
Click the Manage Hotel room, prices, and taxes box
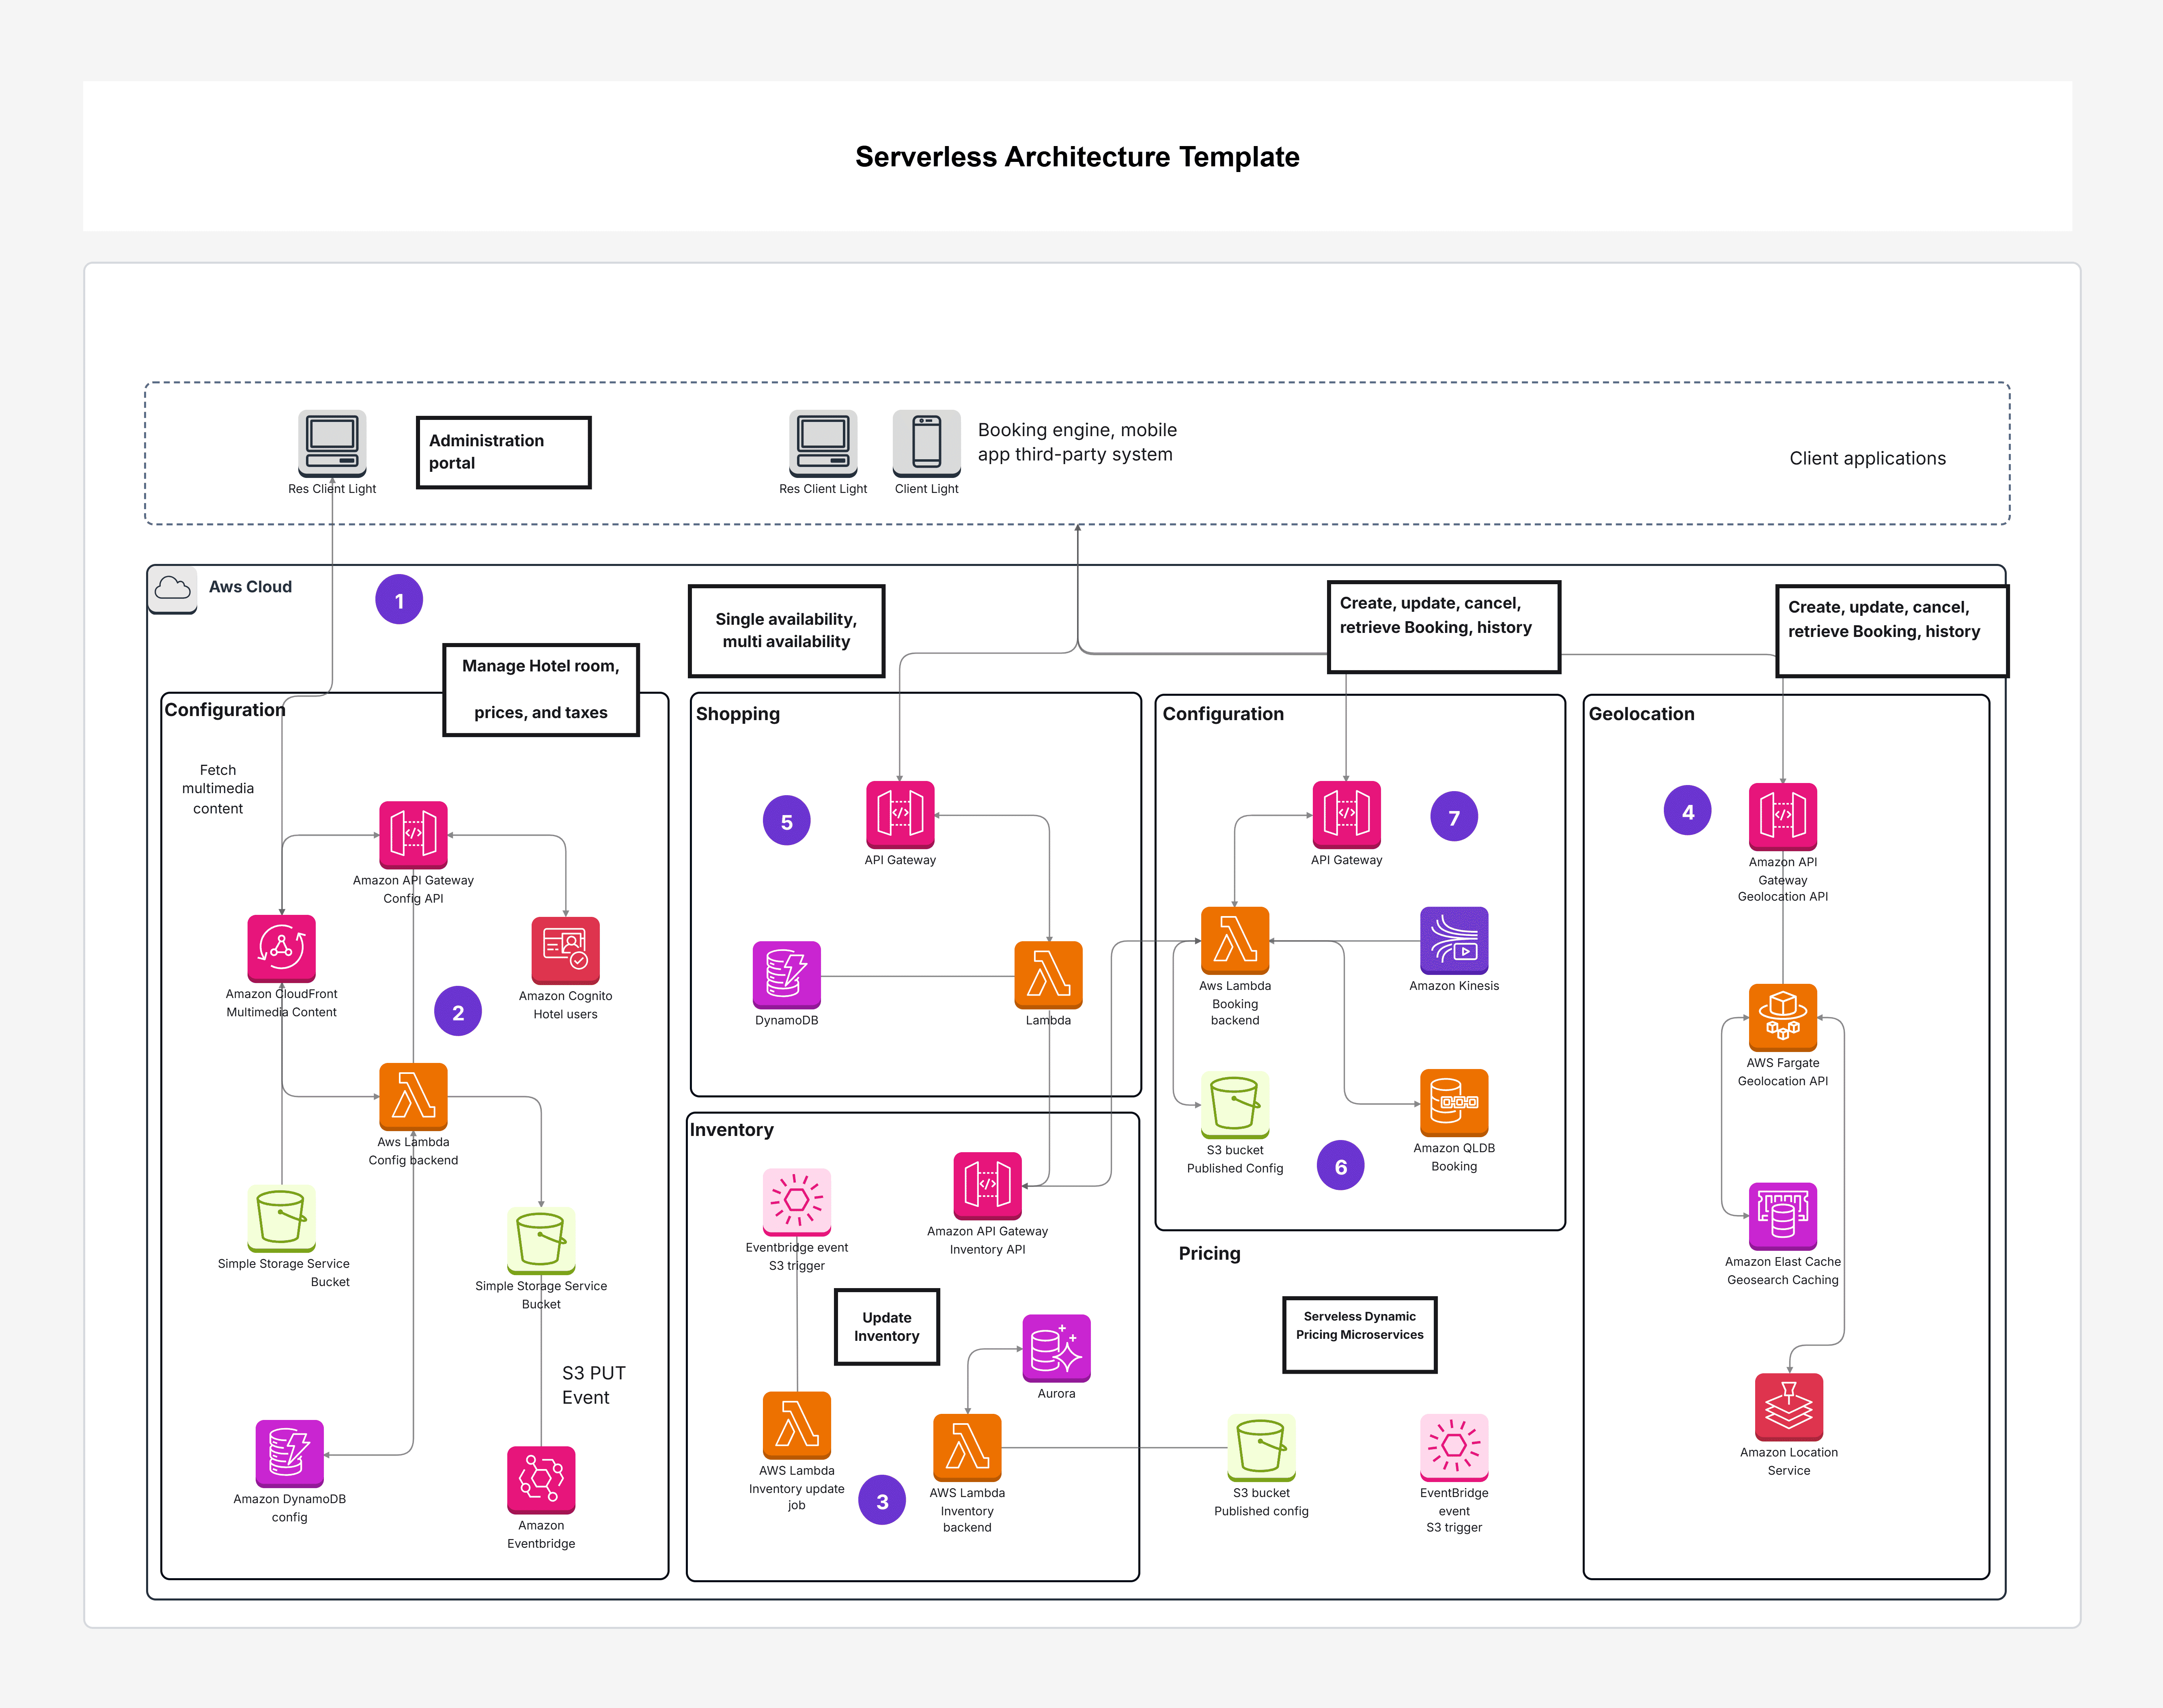pos(540,690)
